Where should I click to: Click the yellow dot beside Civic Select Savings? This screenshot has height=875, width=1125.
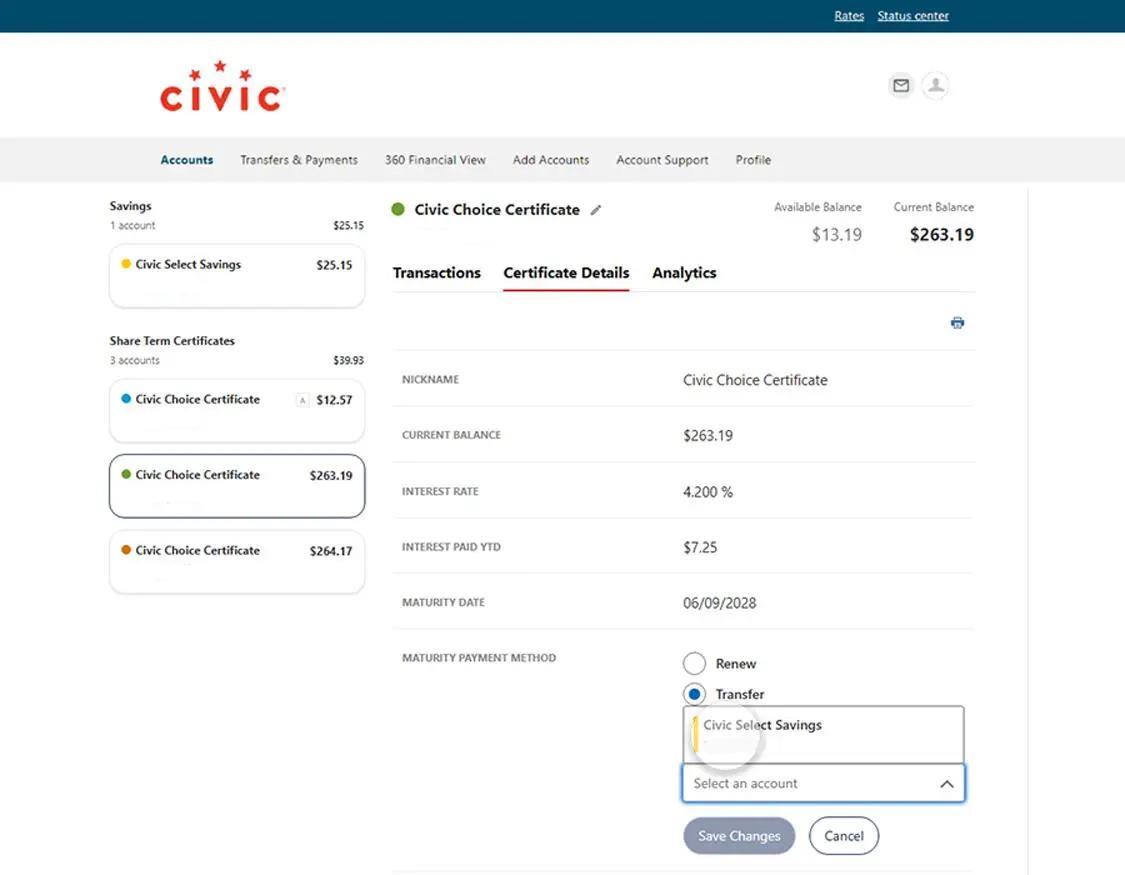coord(126,264)
